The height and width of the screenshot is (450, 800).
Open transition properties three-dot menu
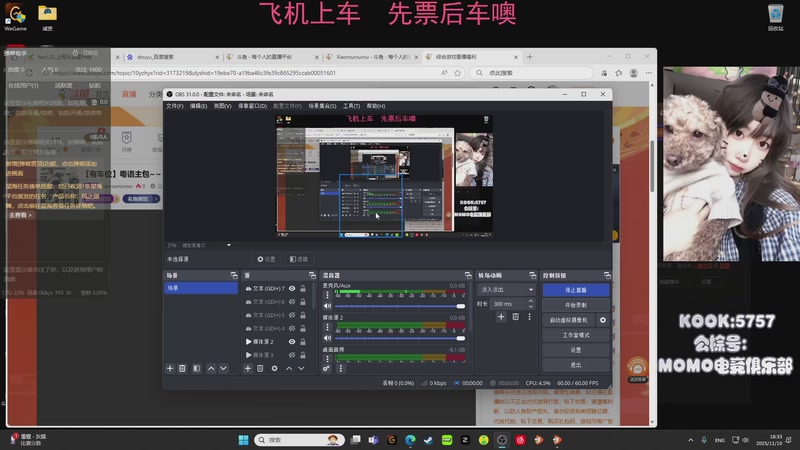coord(530,317)
